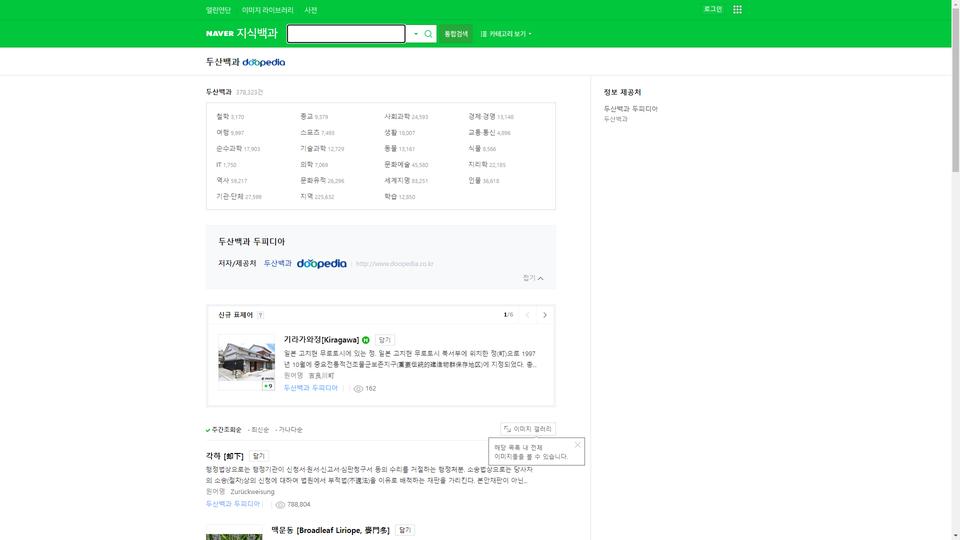Click 담기 button for 각하 entry
The width and height of the screenshot is (960, 540).
[259, 456]
